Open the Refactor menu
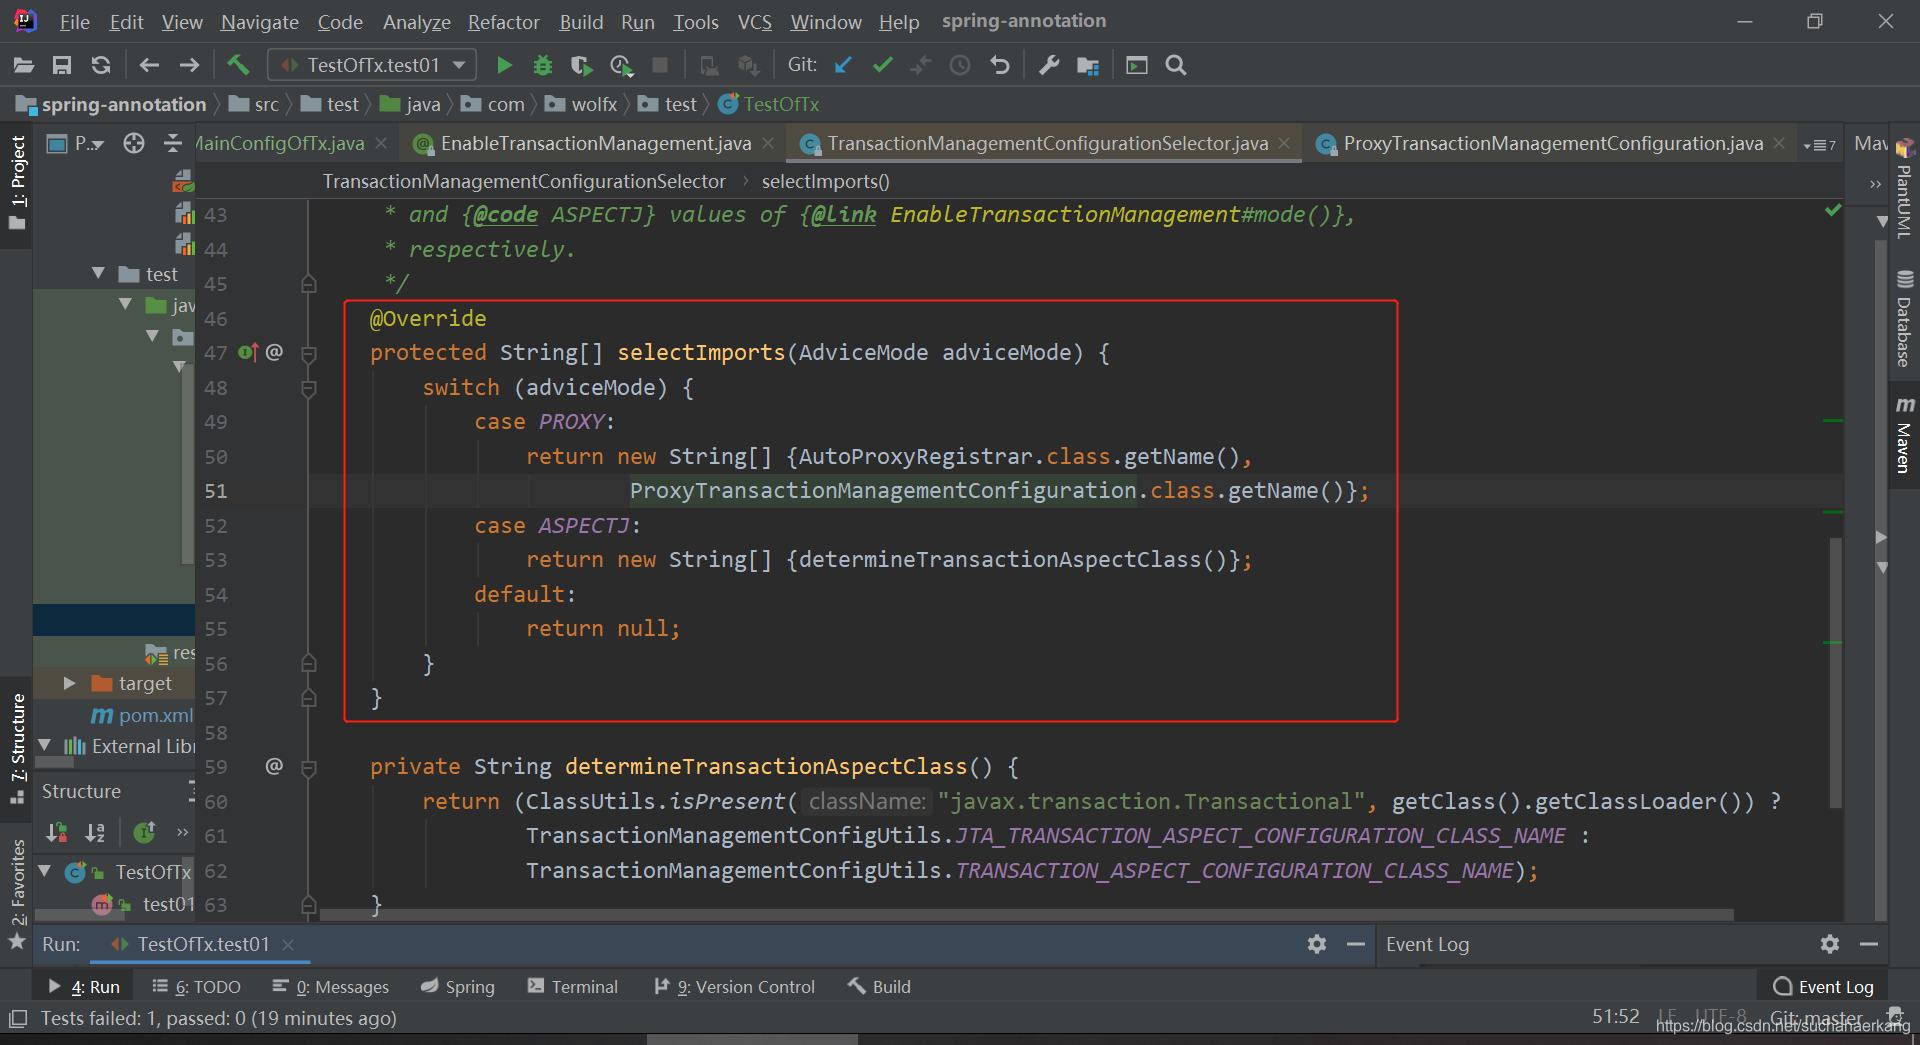This screenshot has width=1920, height=1045. [x=503, y=22]
